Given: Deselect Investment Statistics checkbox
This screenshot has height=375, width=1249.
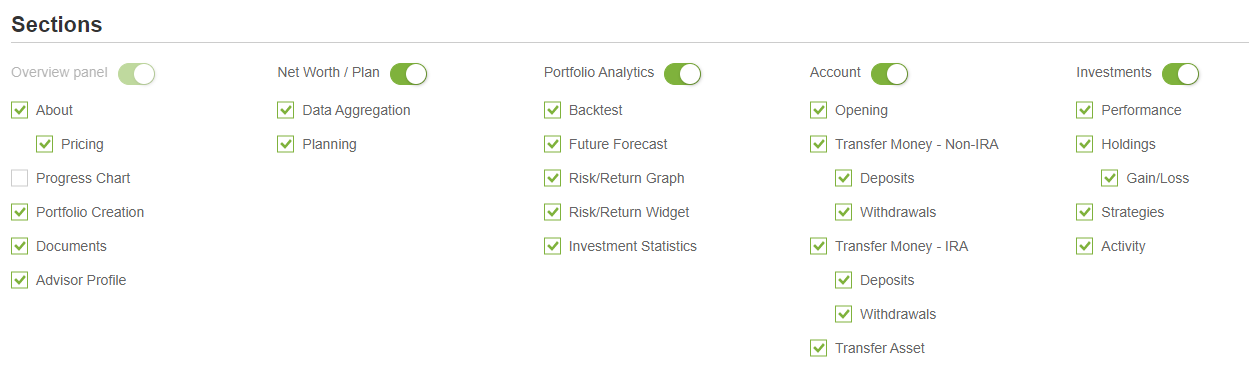Looking at the screenshot, I should click(552, 246).
